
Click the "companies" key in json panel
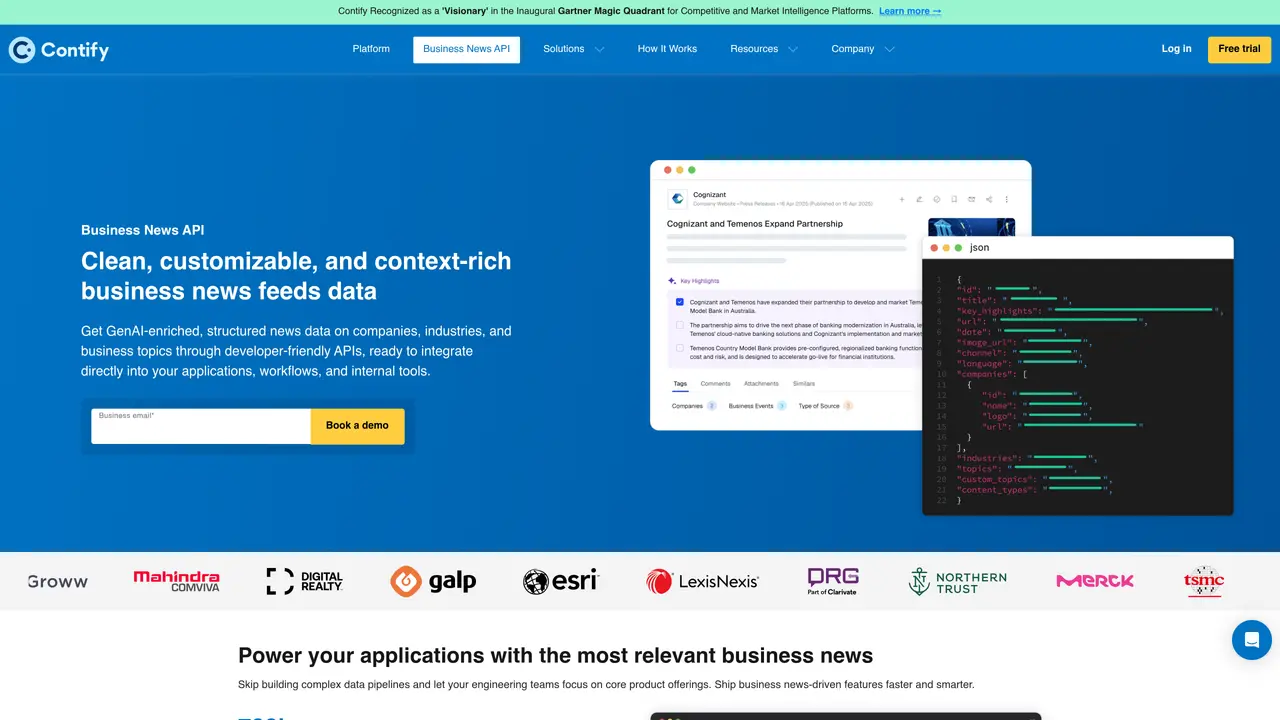[983, 374]
